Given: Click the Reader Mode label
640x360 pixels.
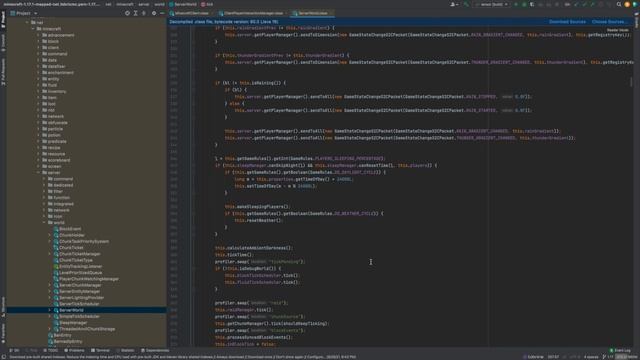Looking at the screenshot, I should click(x=618, y=30).
